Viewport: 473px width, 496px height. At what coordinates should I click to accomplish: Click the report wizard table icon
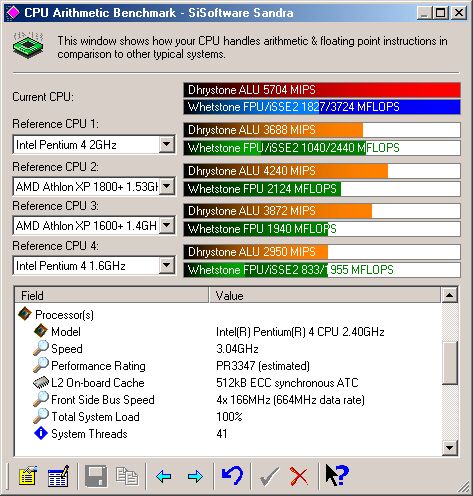pos(58,475)
